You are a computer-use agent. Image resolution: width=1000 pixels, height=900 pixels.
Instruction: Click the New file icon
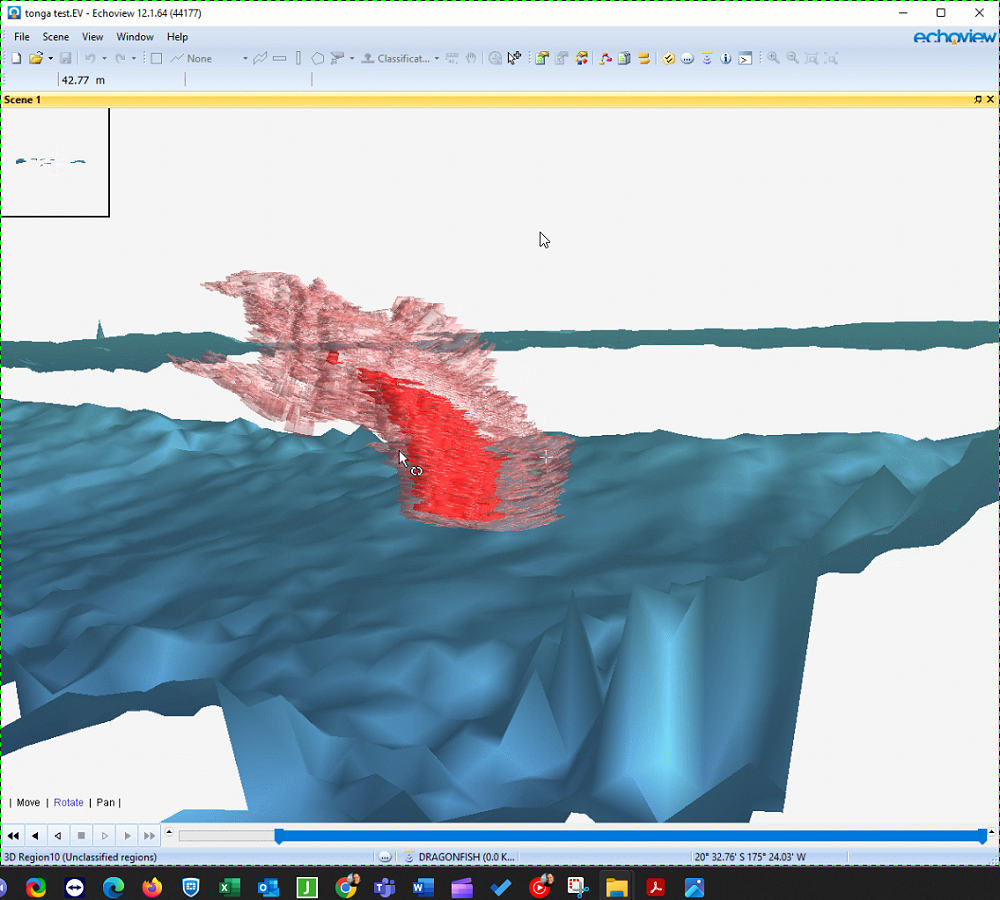click(x=16, y=58)
